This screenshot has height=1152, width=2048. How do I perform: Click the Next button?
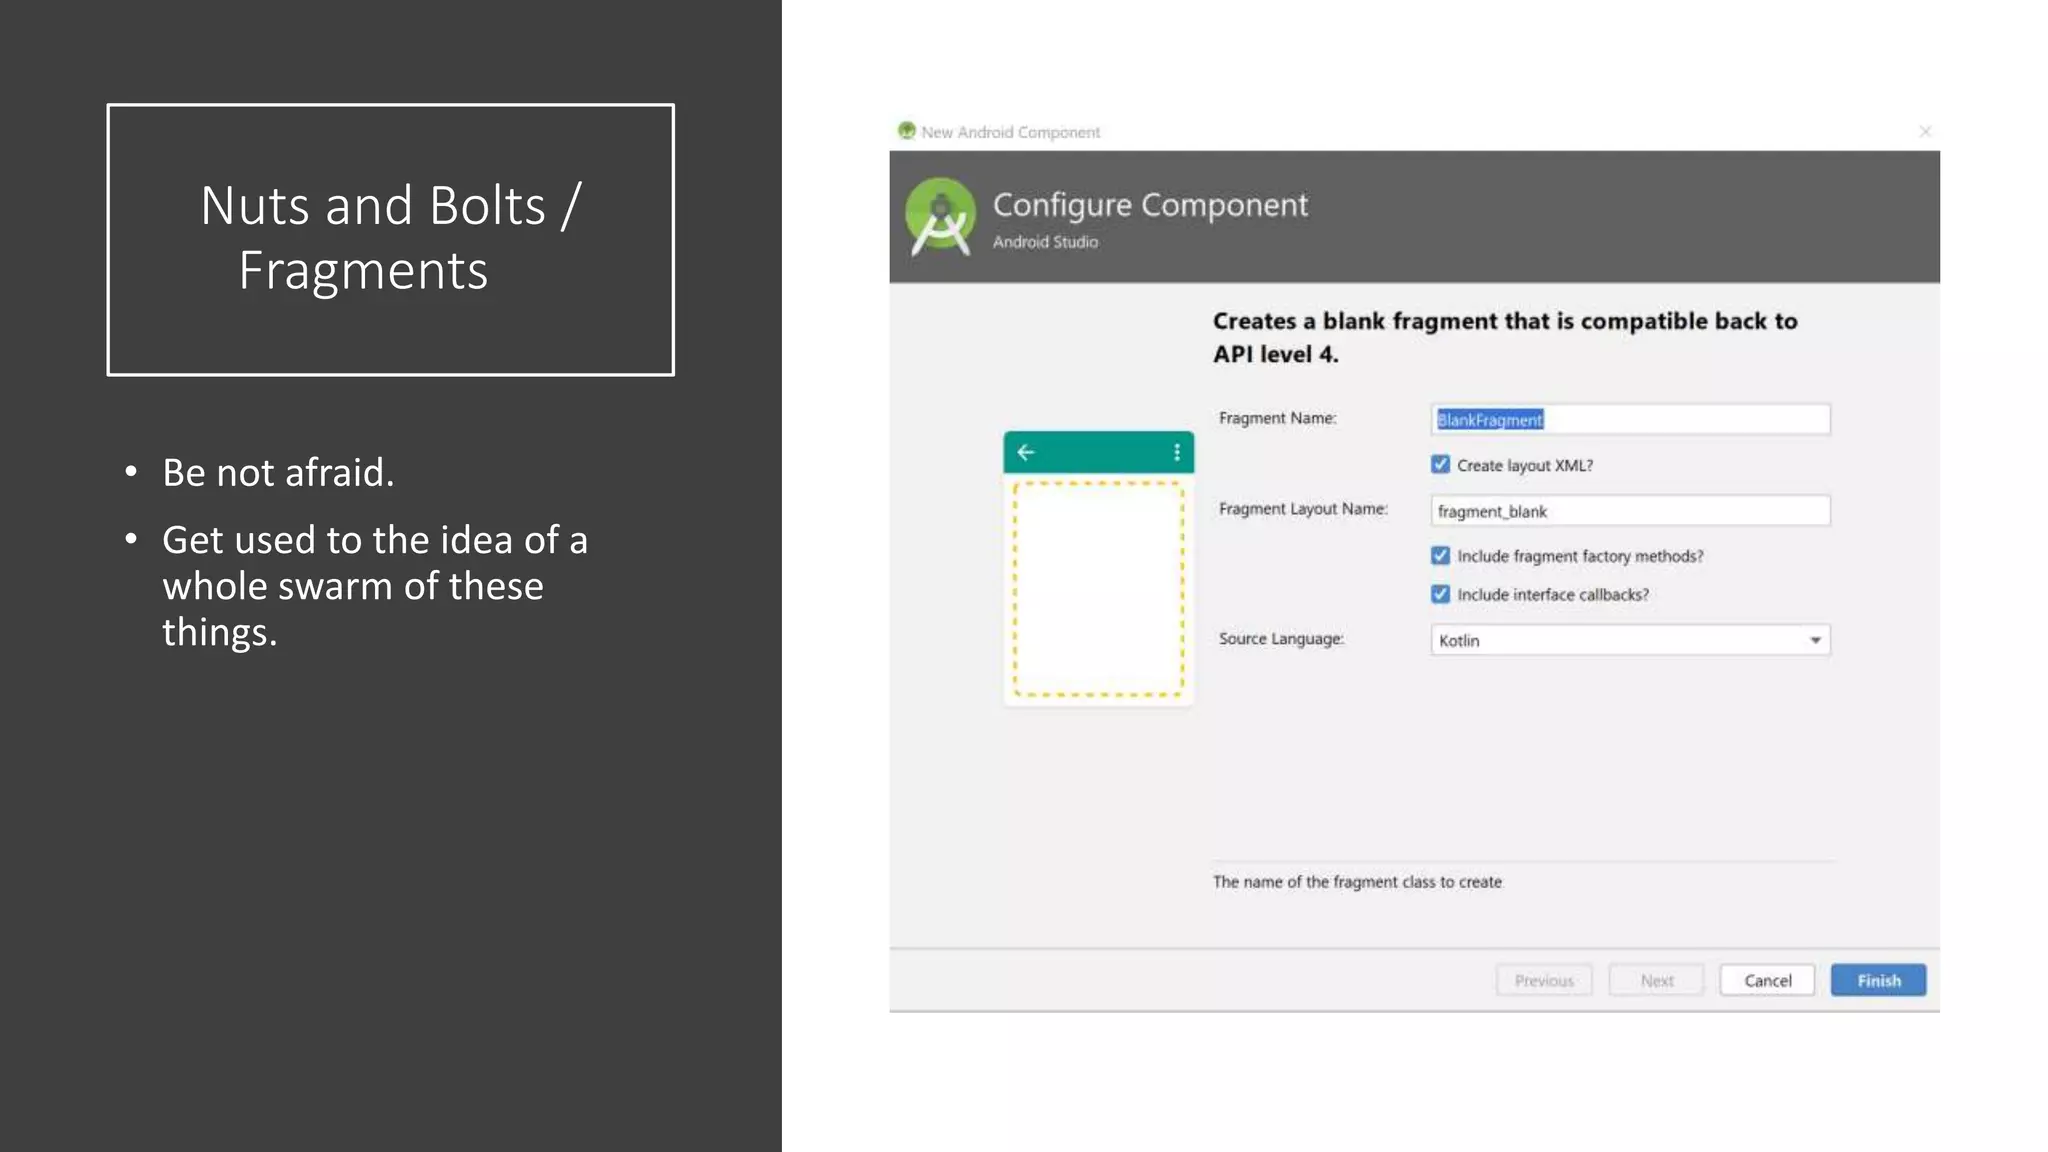click(x=1656, y=980)
